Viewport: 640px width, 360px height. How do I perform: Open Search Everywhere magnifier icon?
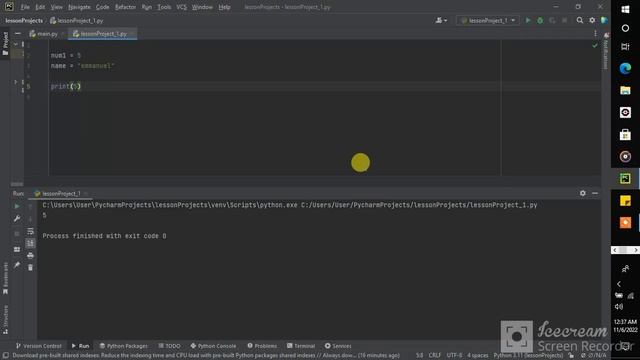tap(580, 20)
